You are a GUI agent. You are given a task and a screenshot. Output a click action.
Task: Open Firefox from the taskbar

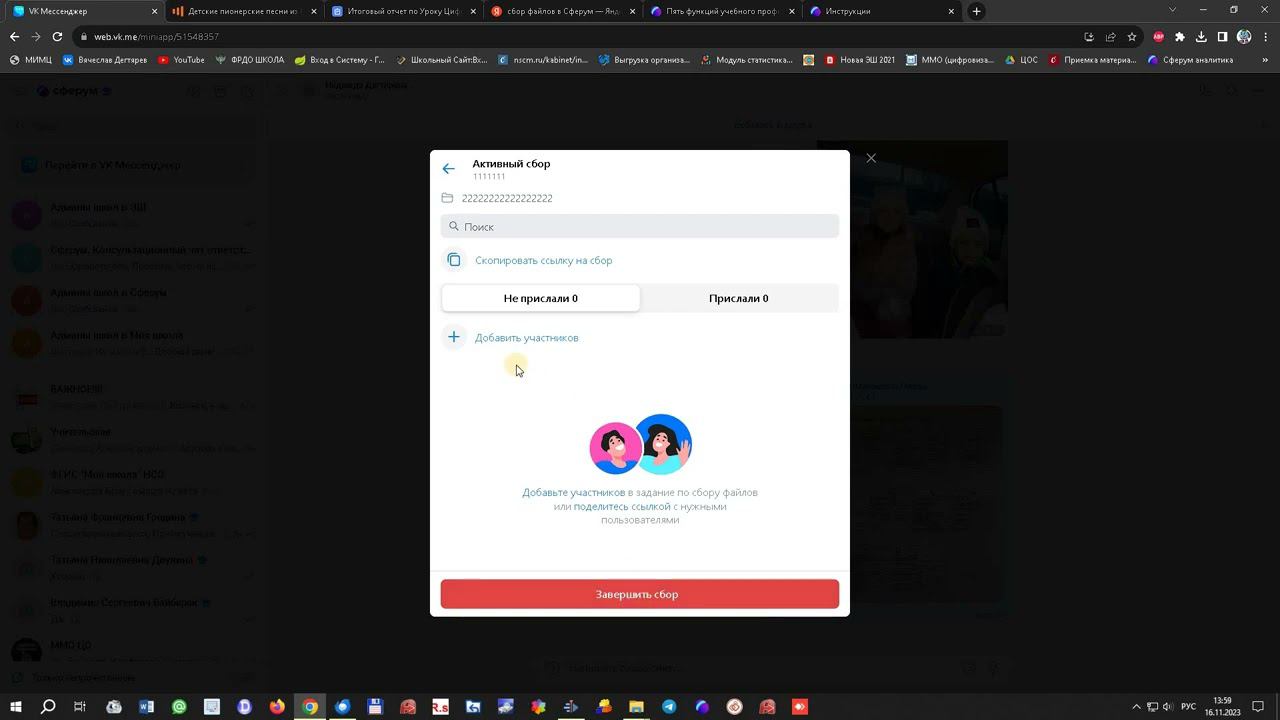277,707
